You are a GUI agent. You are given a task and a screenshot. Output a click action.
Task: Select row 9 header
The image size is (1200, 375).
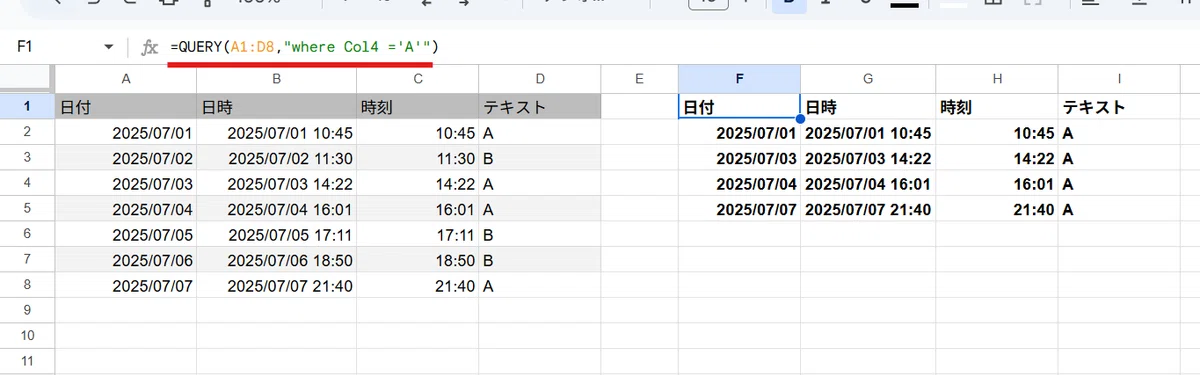pos(27,311)
